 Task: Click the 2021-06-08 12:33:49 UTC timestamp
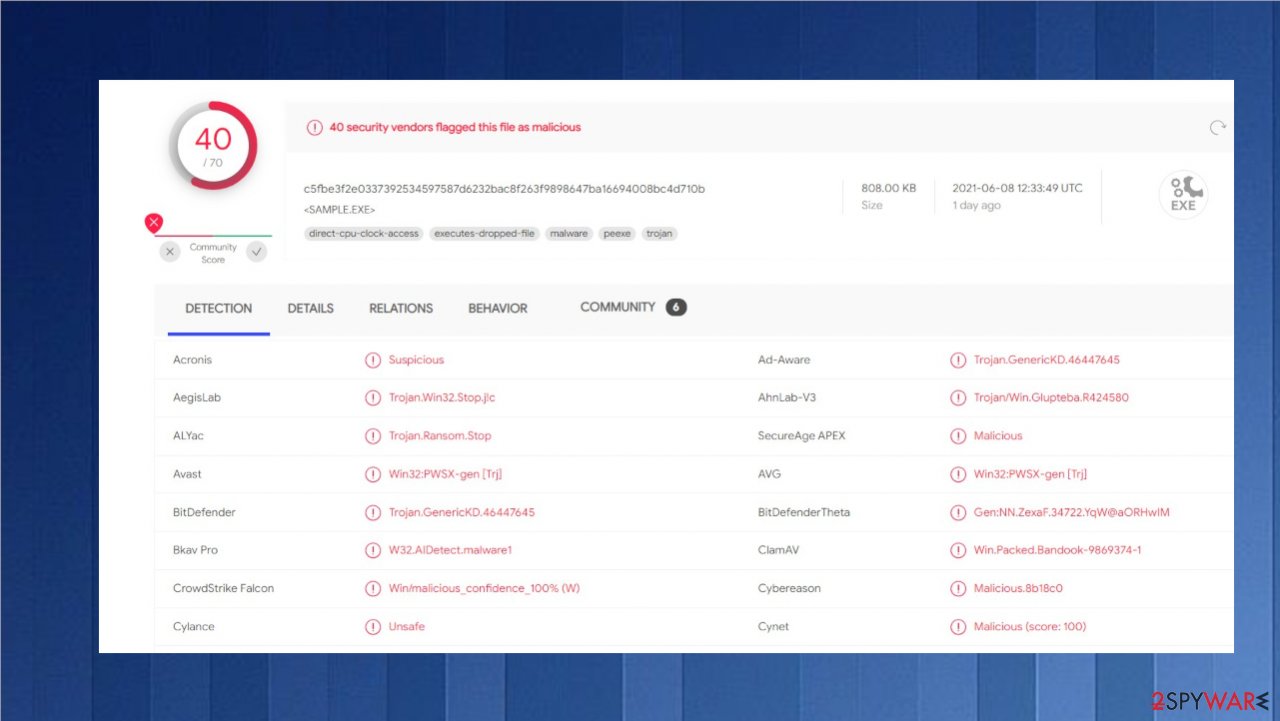point(1018,188)
